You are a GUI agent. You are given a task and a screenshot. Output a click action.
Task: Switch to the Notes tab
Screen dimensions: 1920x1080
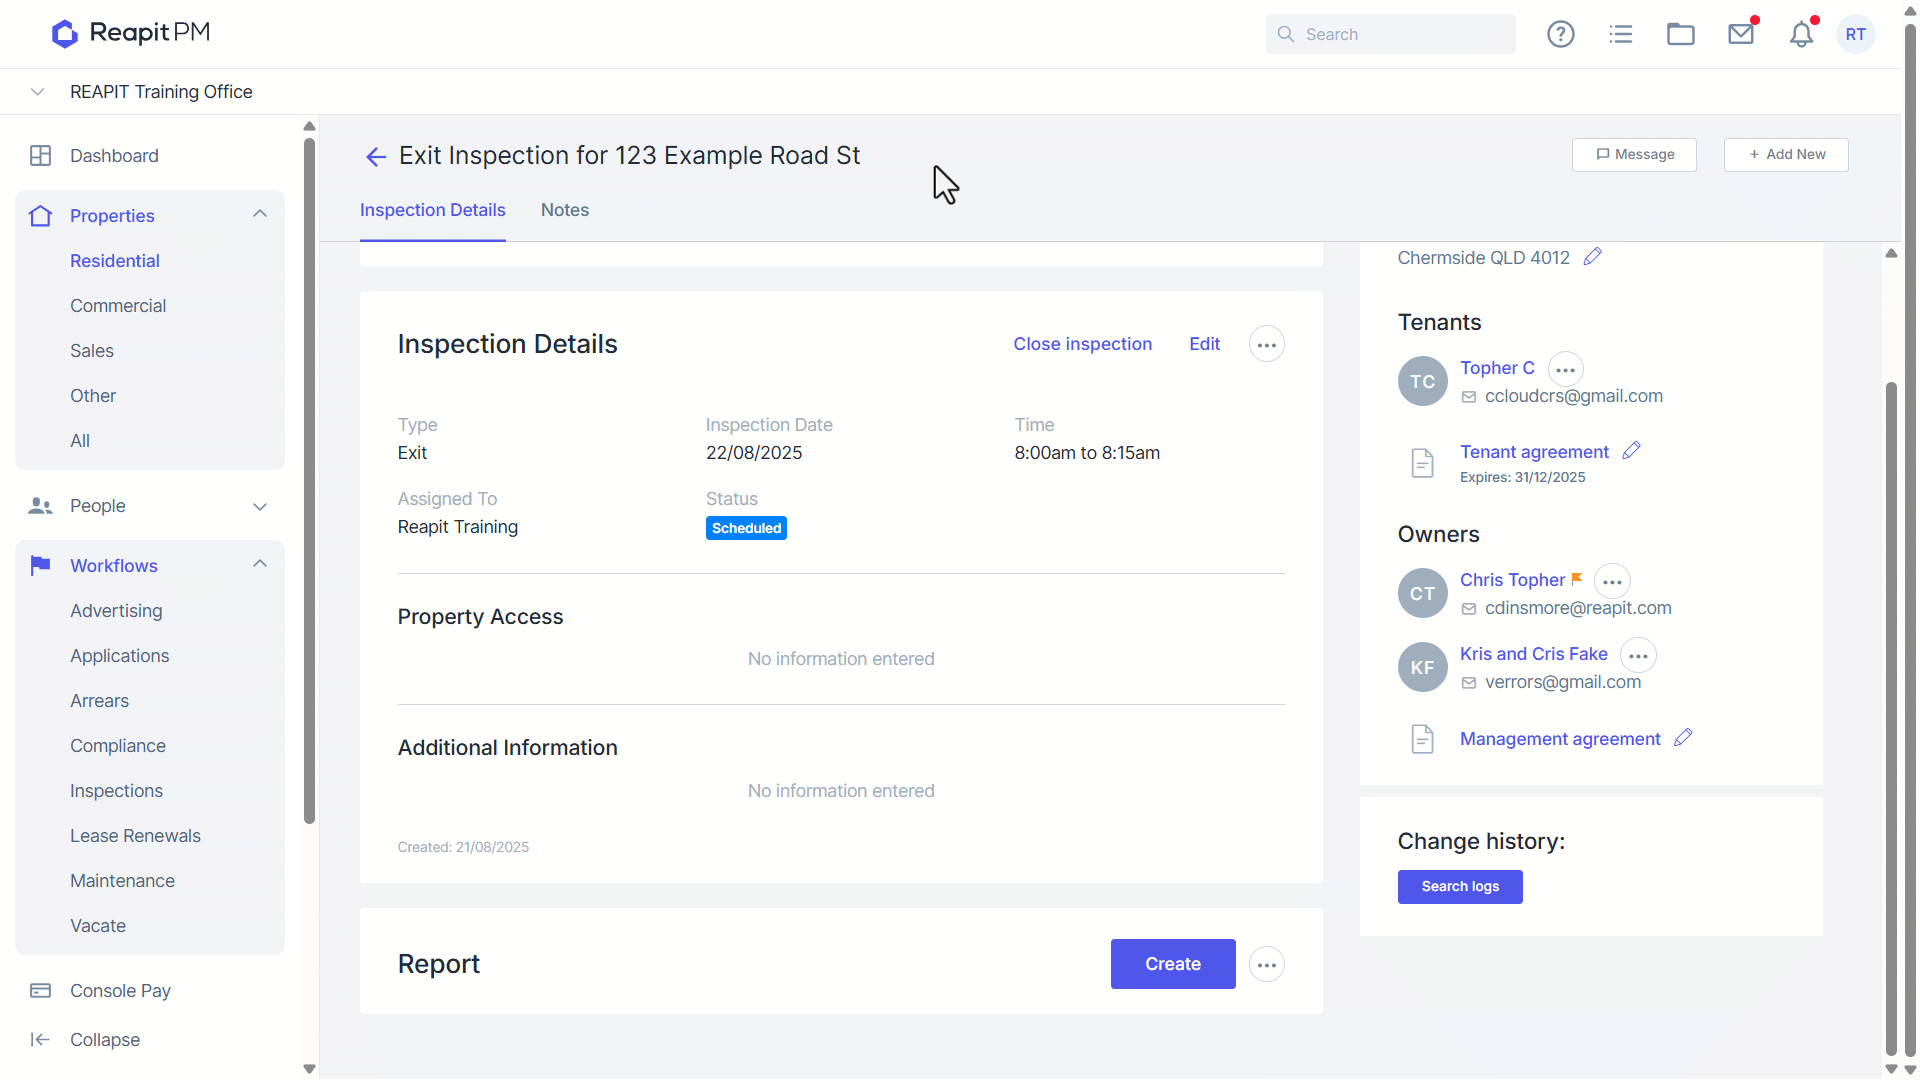click(x=565, y=210)
